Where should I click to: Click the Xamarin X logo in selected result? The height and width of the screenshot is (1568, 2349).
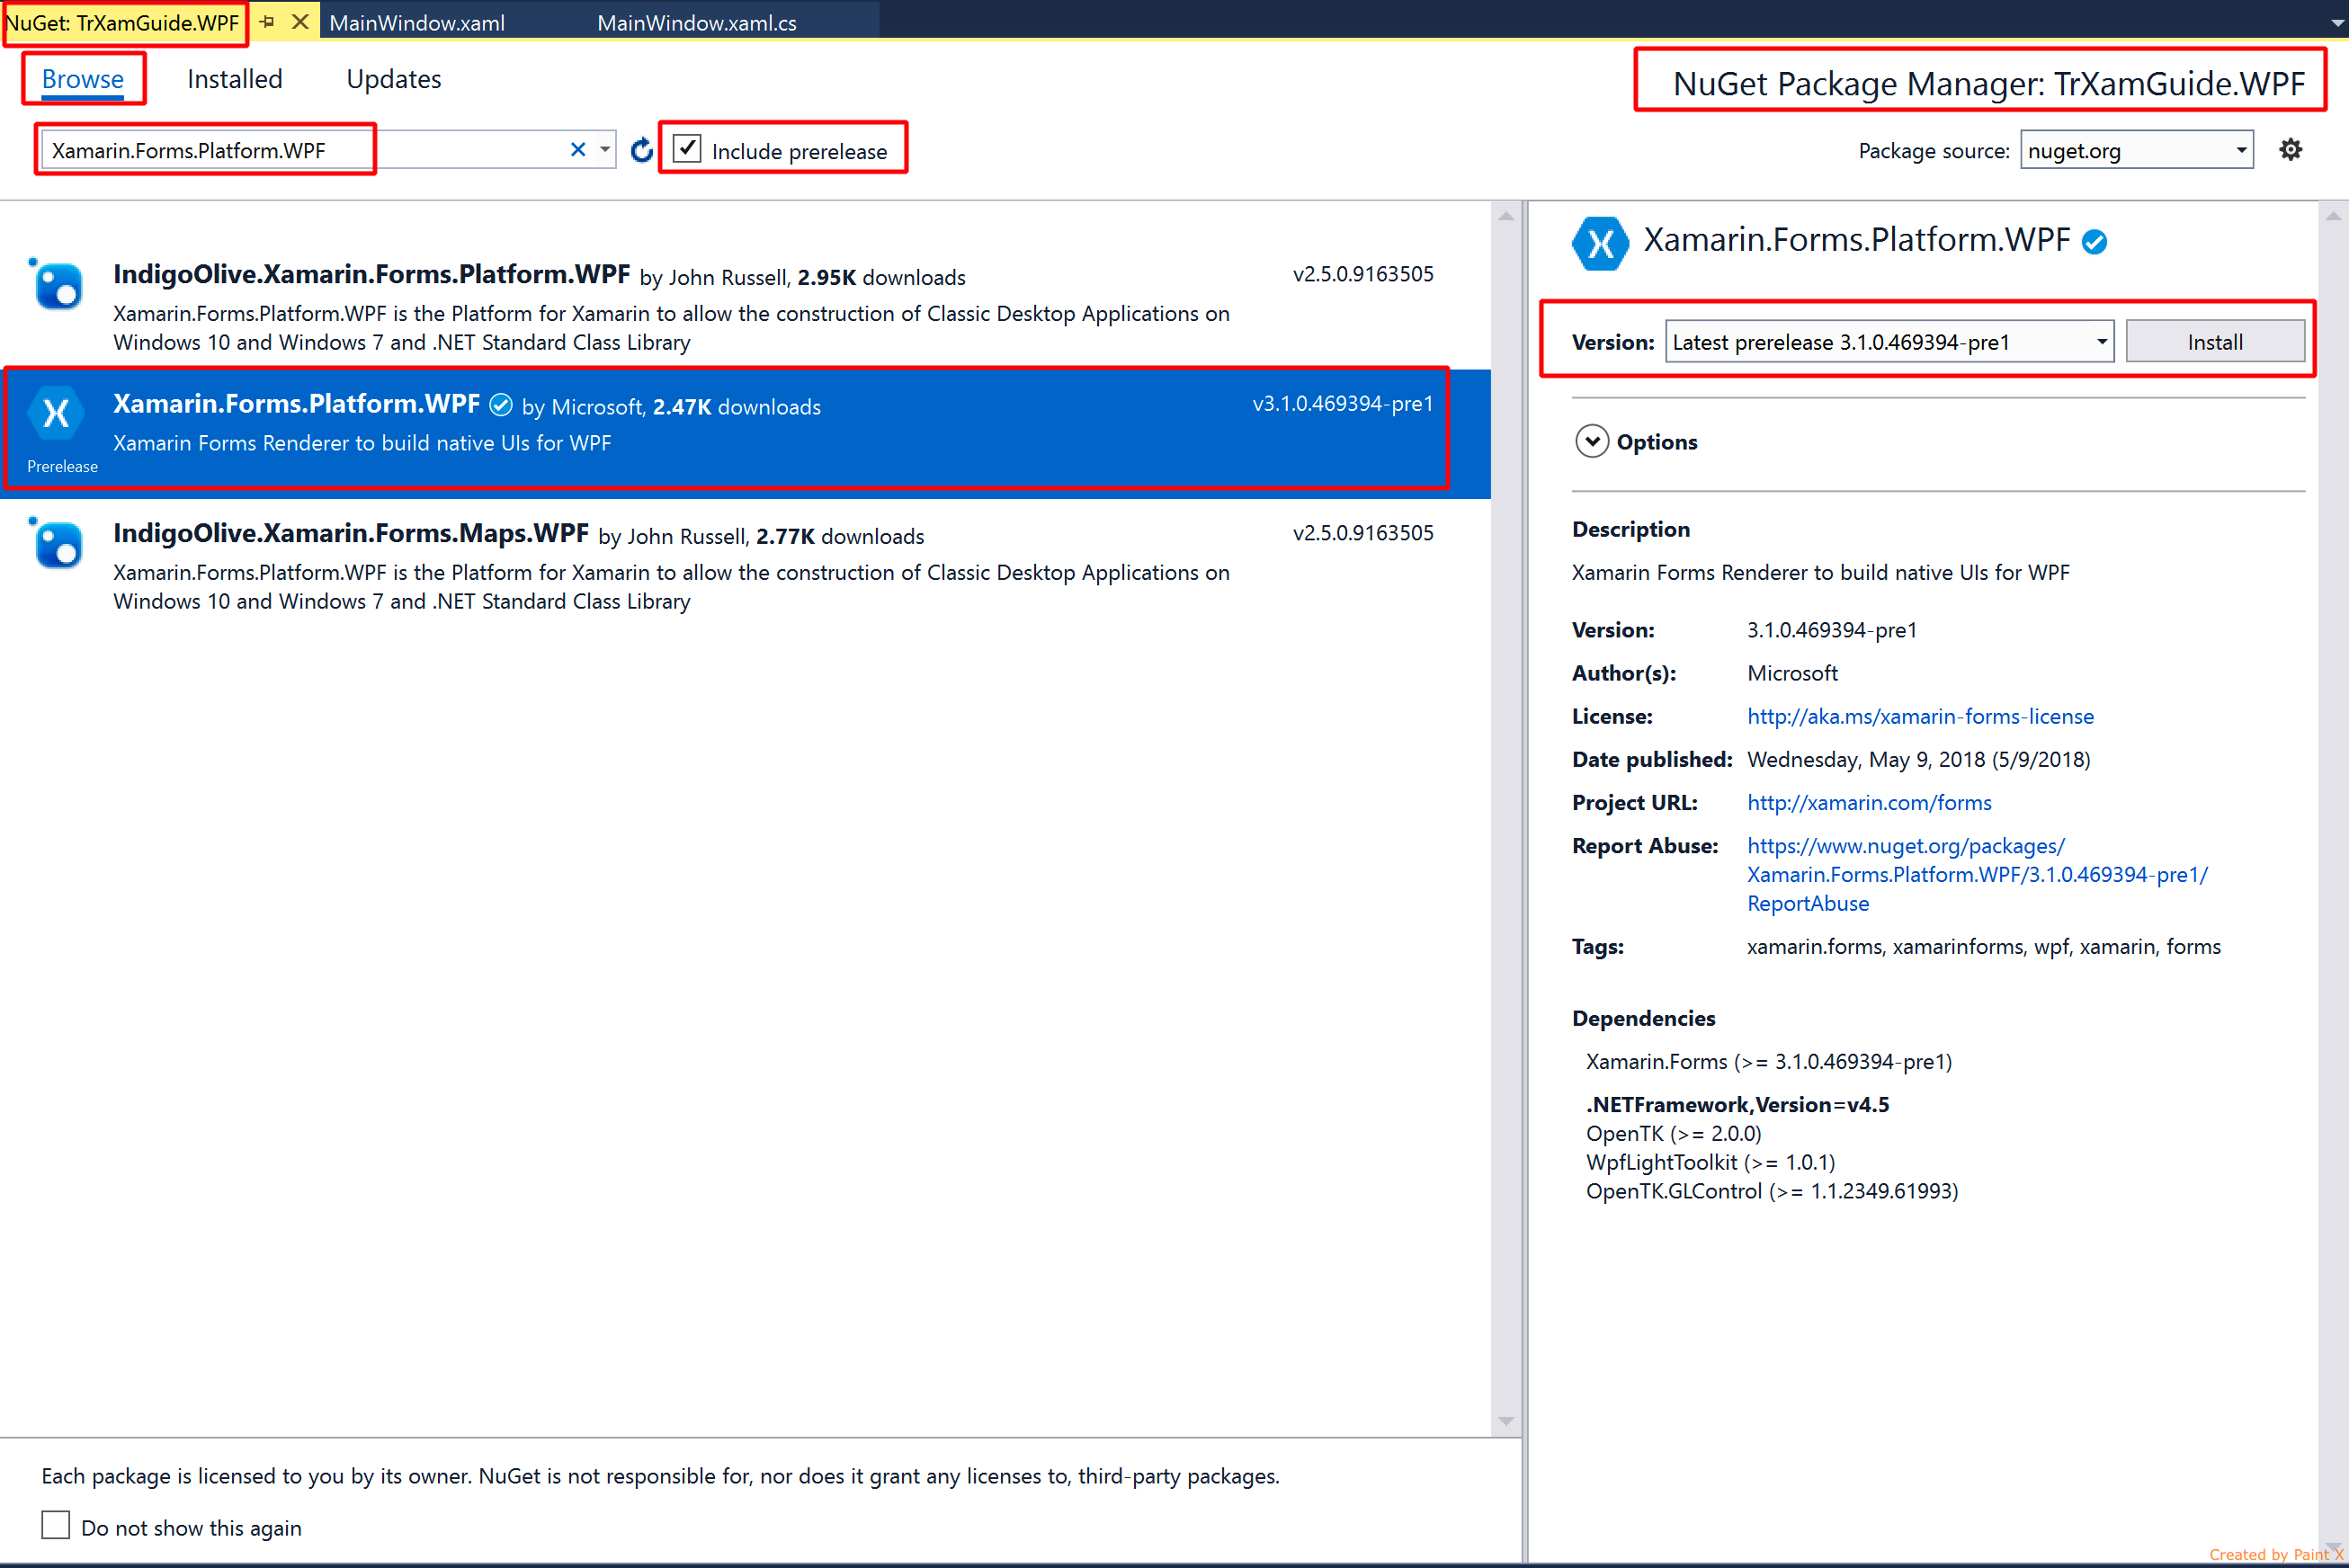[56, 412]
